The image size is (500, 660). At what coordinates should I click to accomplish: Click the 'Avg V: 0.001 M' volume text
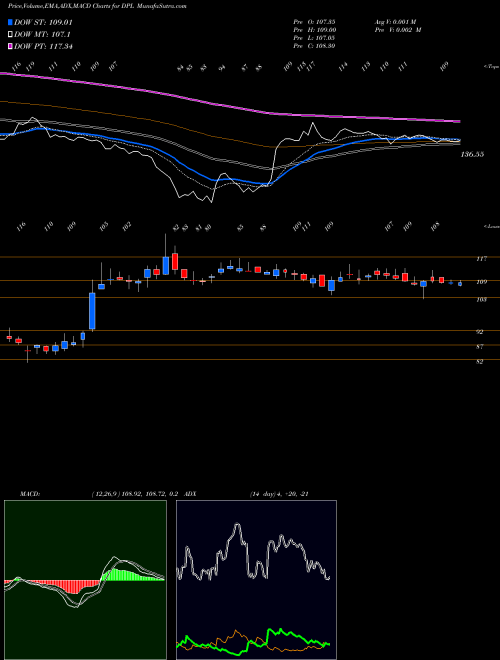pos(396,21)
